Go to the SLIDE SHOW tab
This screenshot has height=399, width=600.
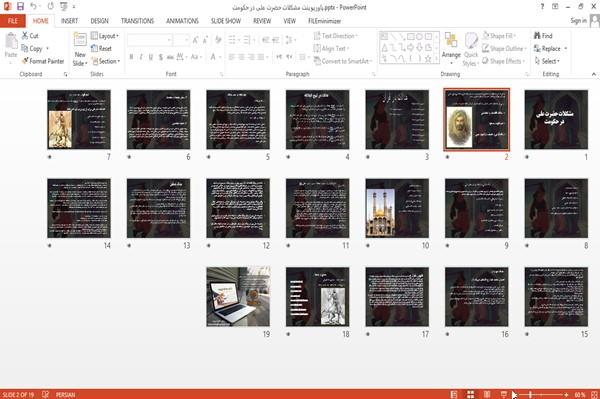tap(226, 21)
